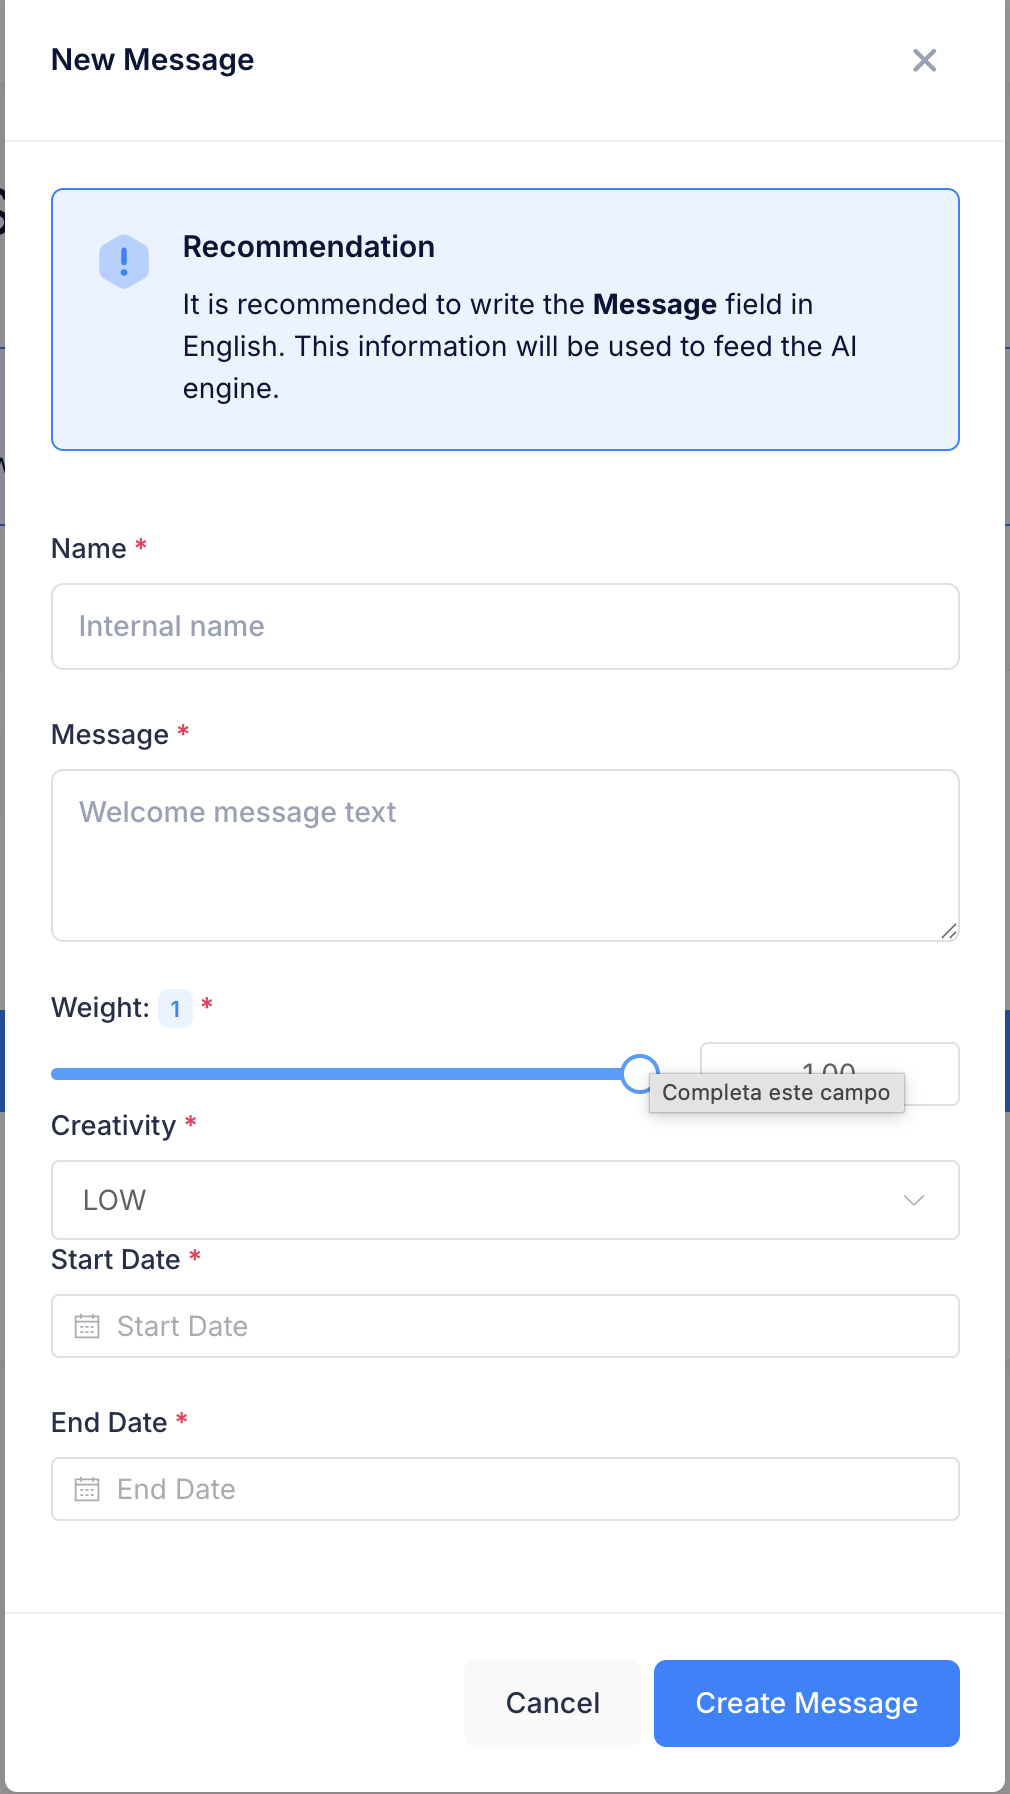The width and height of the screenshot is (1010, 1794).
Task: Click the Recommendation heading text
Action: pos(308,246)
